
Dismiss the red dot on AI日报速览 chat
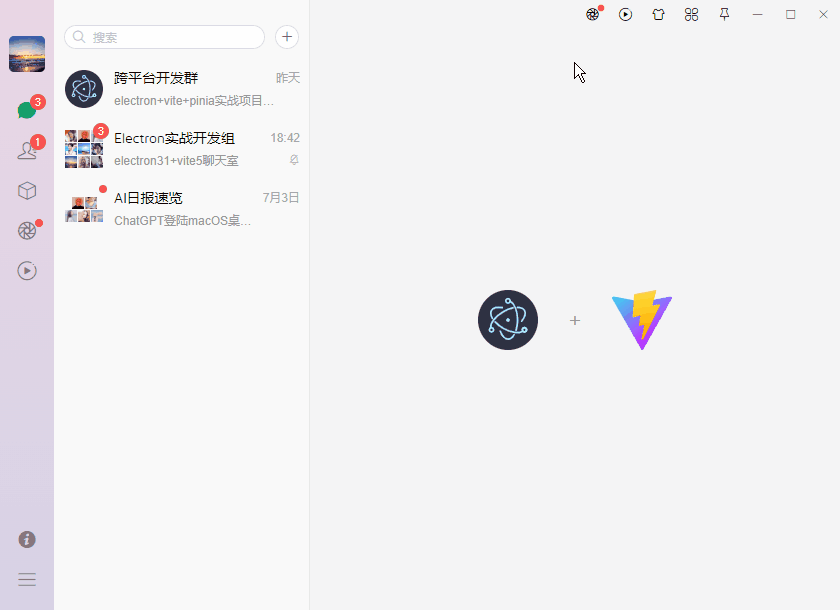(x=102, y=188)
